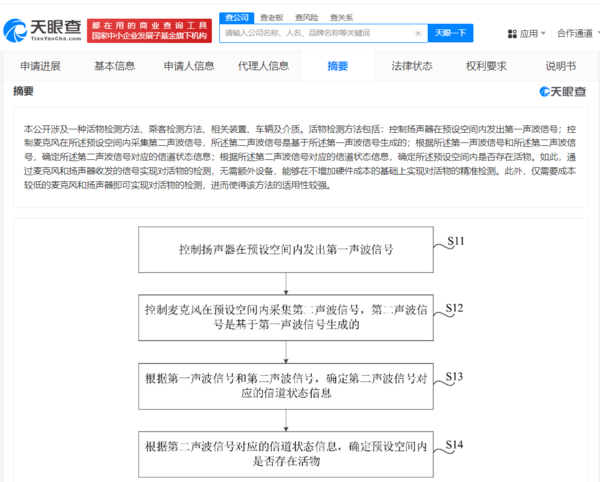Go to the 代理人信息 tab
Viewport: 600px width, 482px height.
pos(264,66)
